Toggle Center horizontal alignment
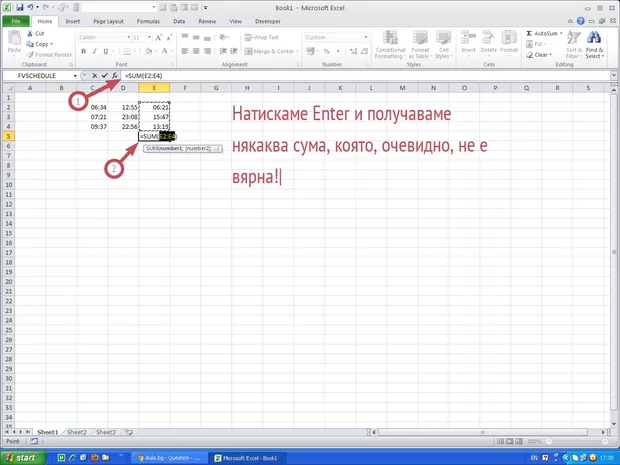Image resolution: width=620 pixels, height=465 pixels. pos(196,51)
